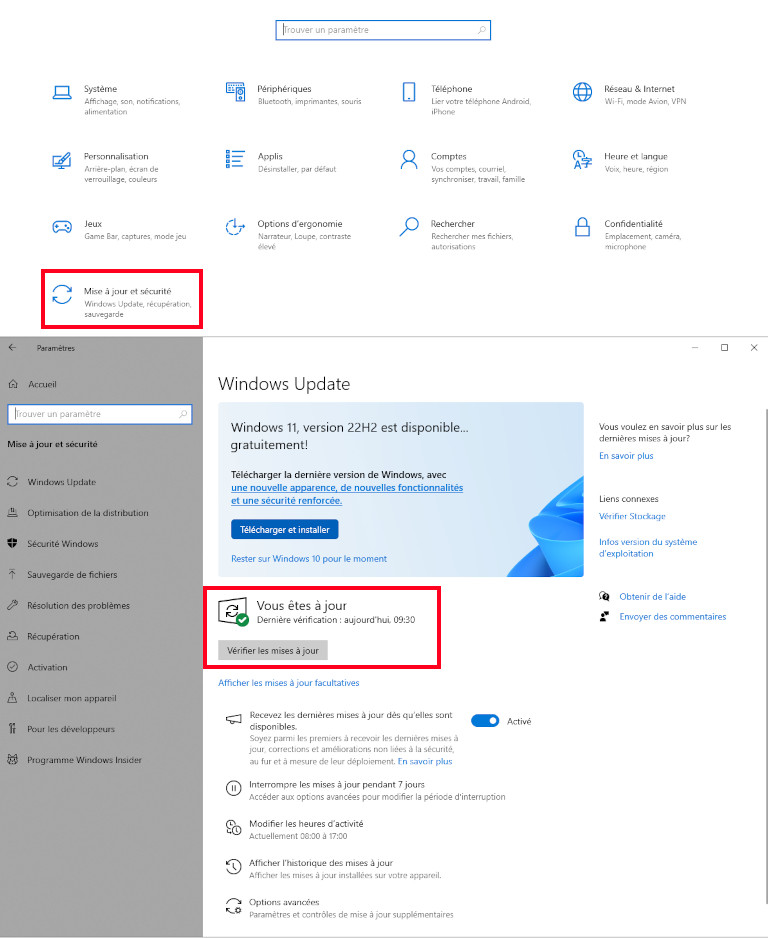The width and height of the screenshot is (768, 938).
Task: Click Vérifier les mises à jour button
Action: coord(273,651)
